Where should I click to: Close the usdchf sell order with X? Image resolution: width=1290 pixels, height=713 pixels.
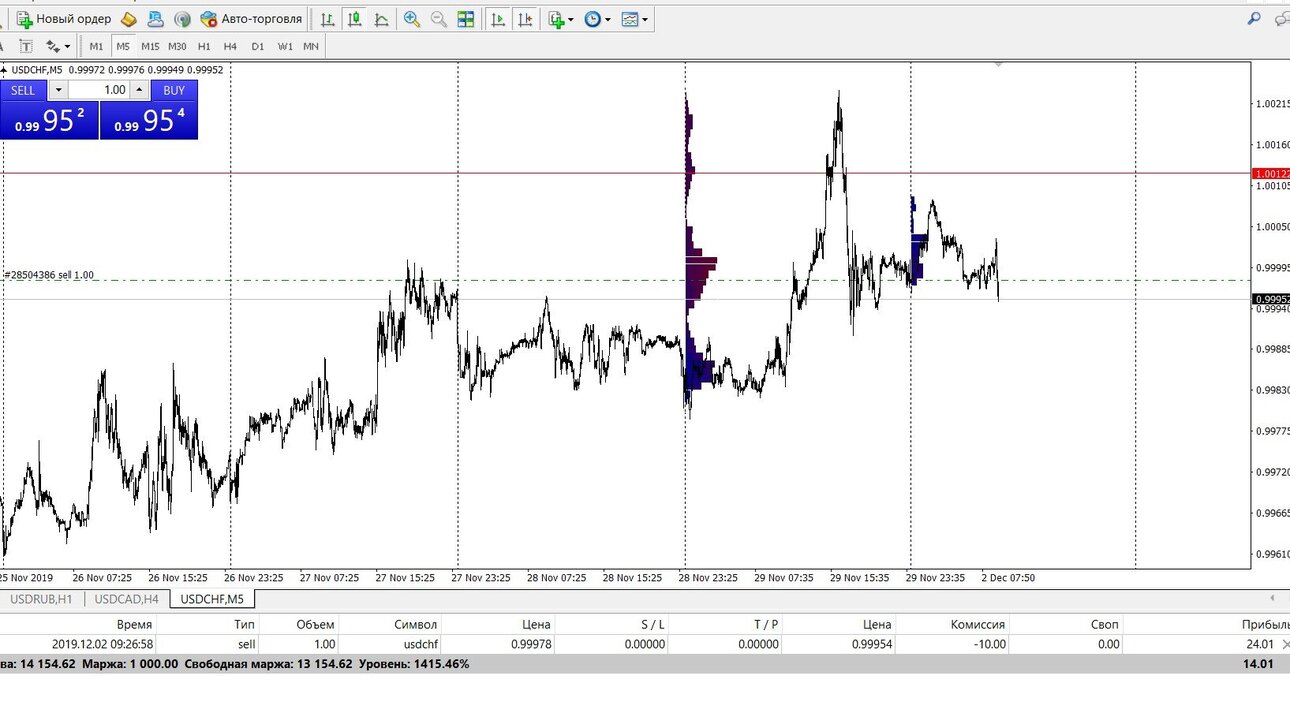(x=1286, y=644)
